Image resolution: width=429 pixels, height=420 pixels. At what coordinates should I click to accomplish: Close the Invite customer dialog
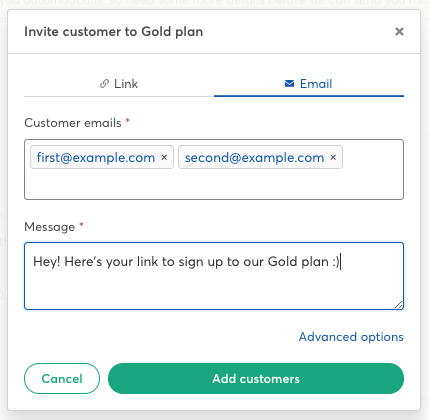point(399,32)
